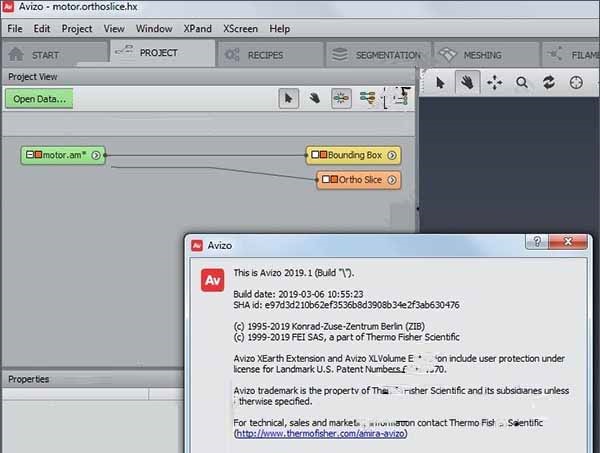Toggle the white box on Bounding Box node
600x453 pixels.
[315, 155]
